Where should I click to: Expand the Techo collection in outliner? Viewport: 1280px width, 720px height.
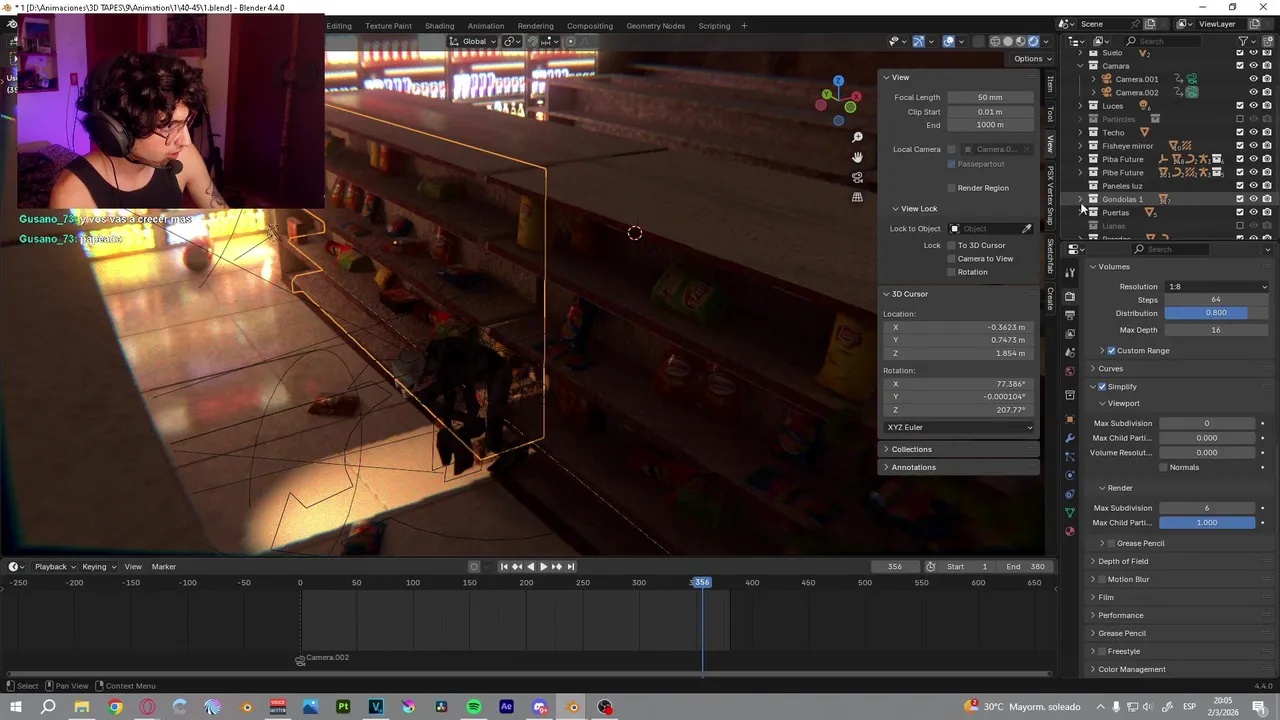coord(1080,133)
